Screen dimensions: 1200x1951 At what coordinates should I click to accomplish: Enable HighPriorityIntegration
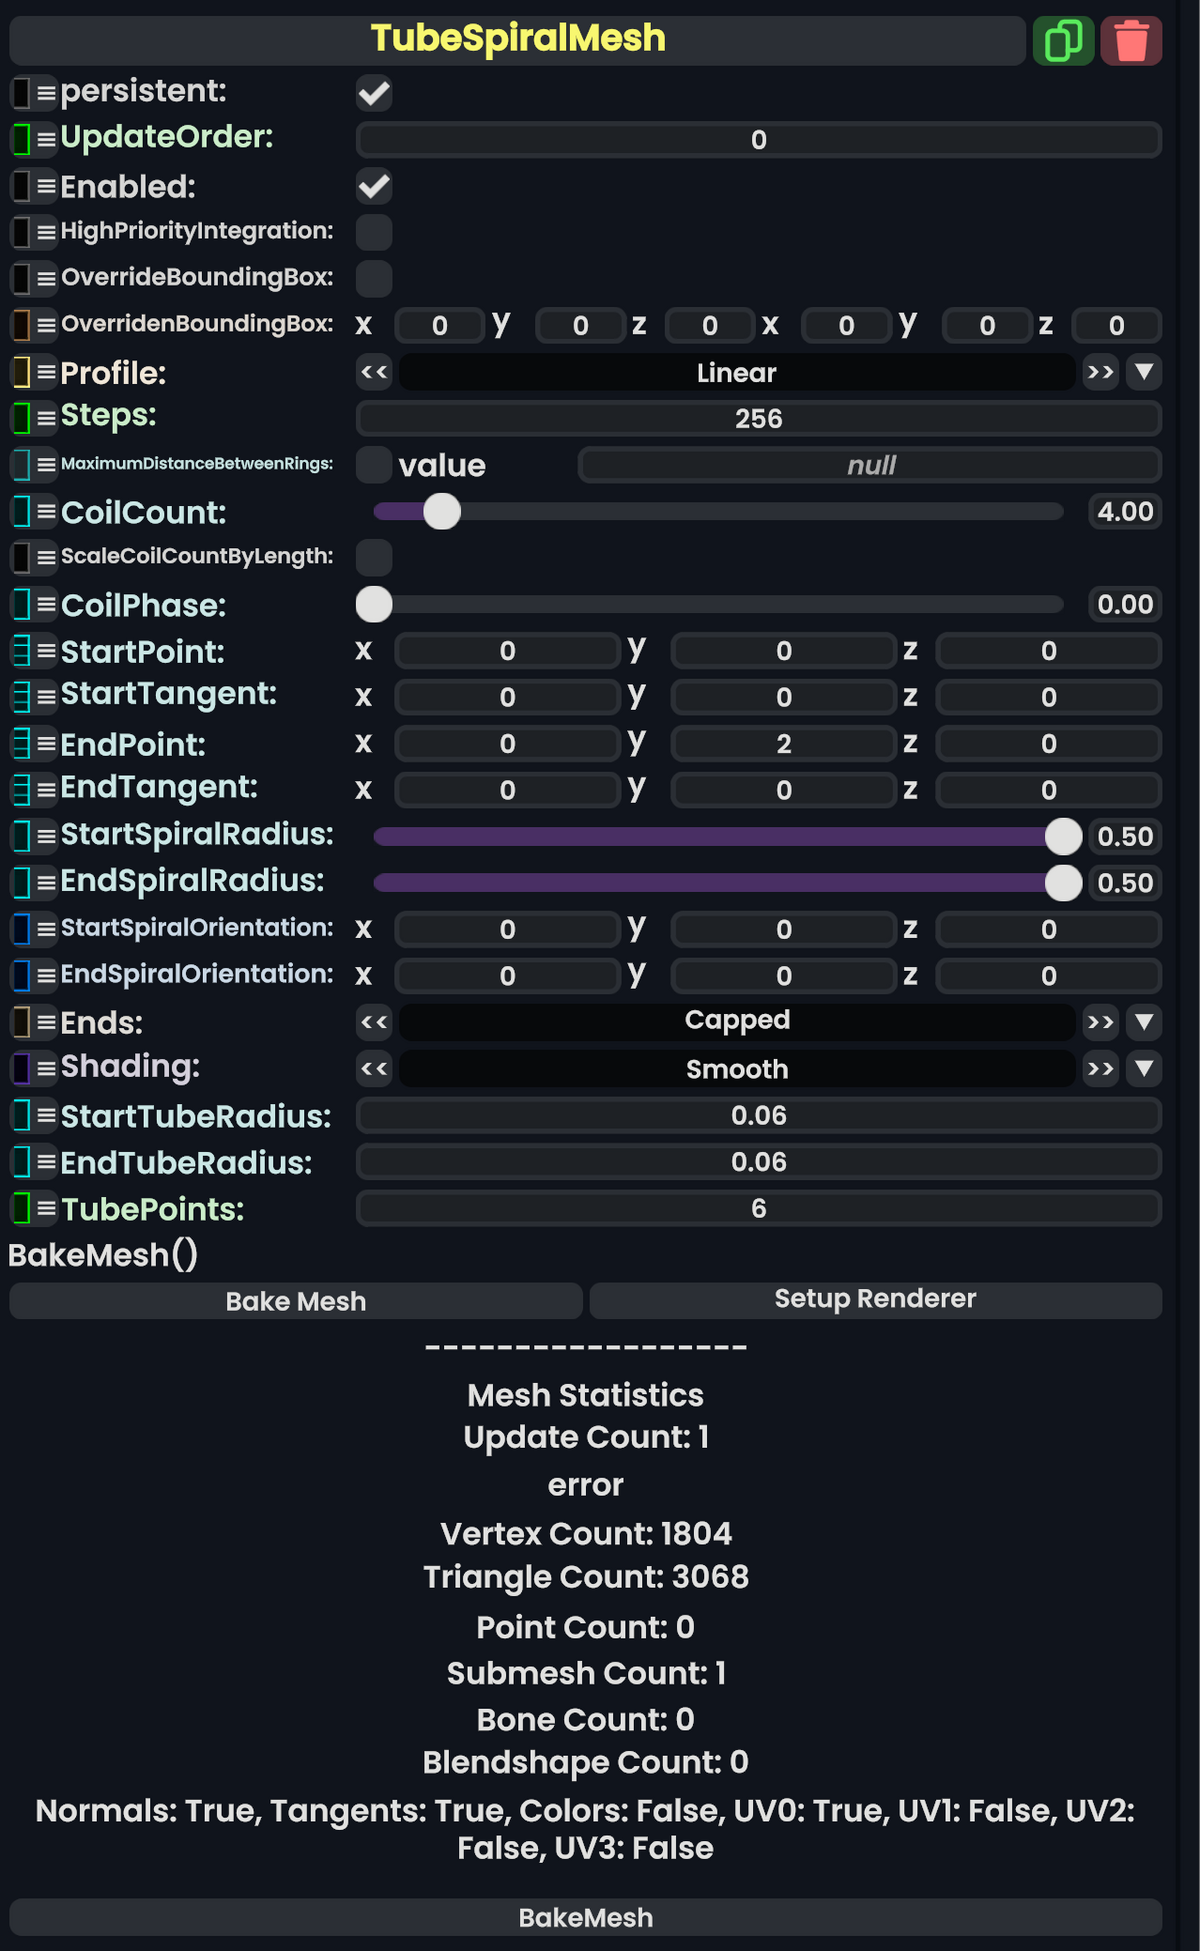tap(373, 232)
